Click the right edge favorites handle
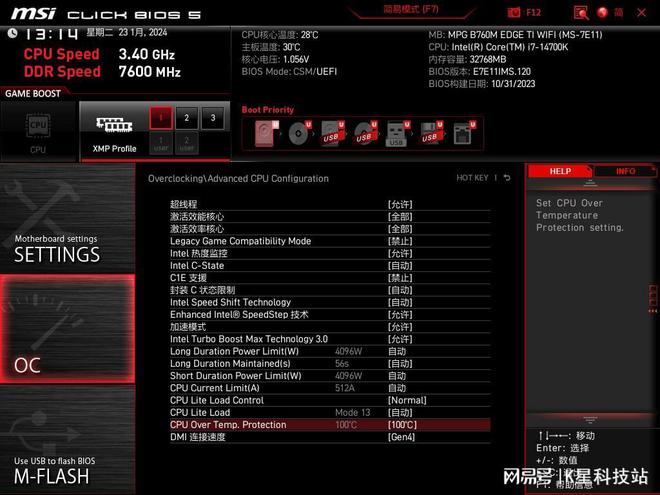This screenshot has height=495, width=660. (x=653, y=299)
